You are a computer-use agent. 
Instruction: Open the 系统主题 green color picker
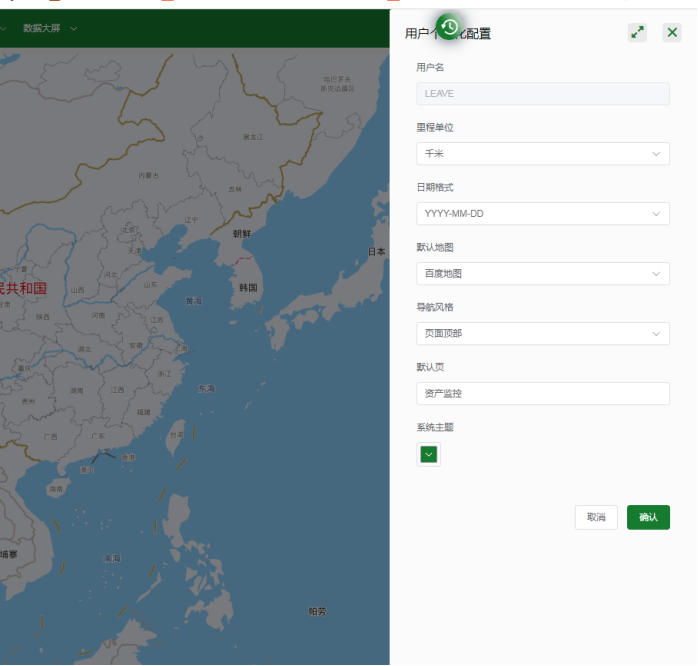[x=429, y=455]
